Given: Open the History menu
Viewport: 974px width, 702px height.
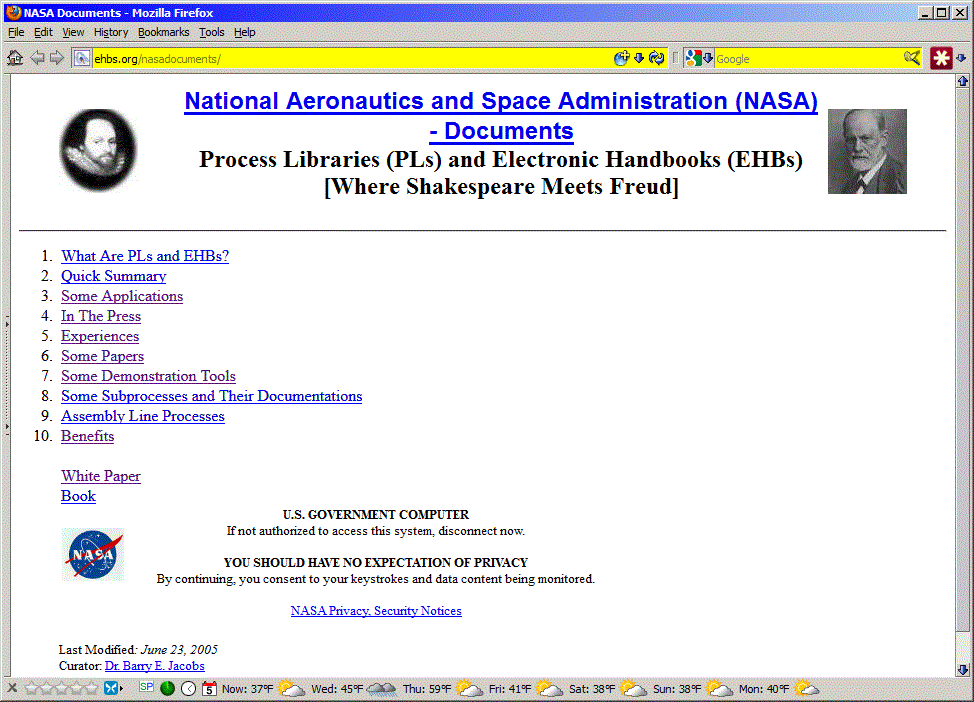Looking at the screenshot, I should pos(111,32).
